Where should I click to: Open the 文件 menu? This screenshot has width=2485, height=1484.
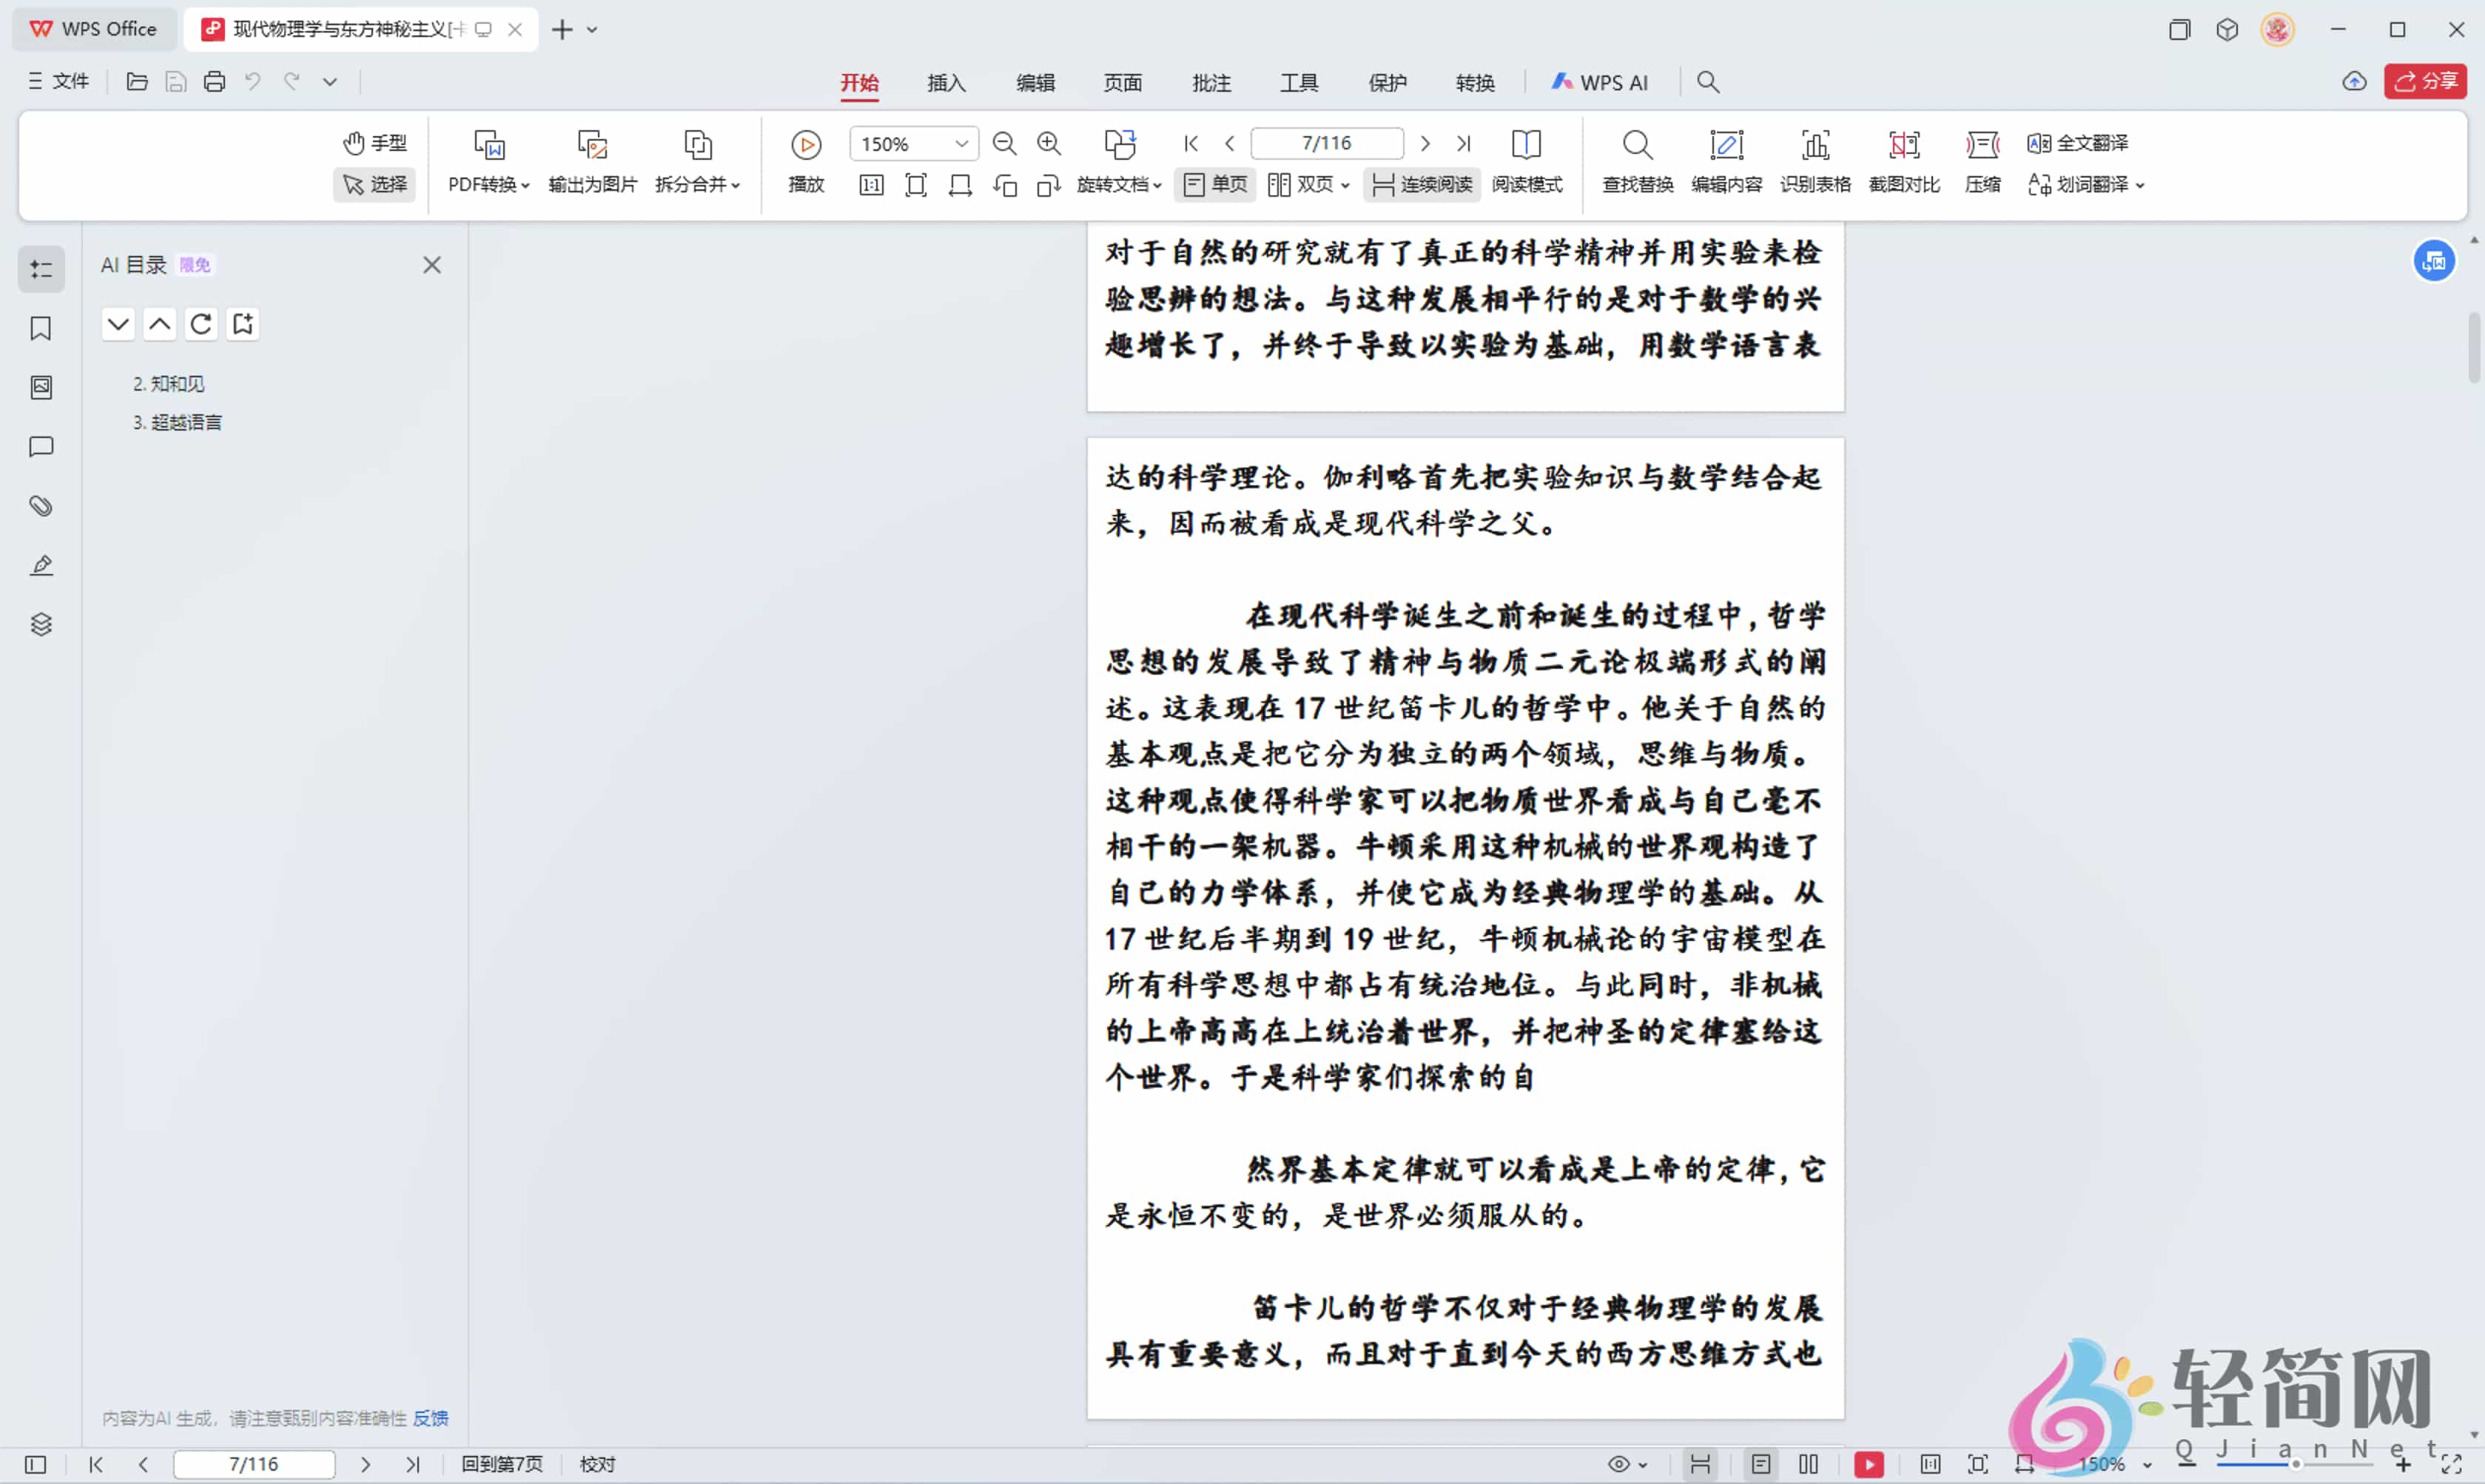[x=57, y=81]
